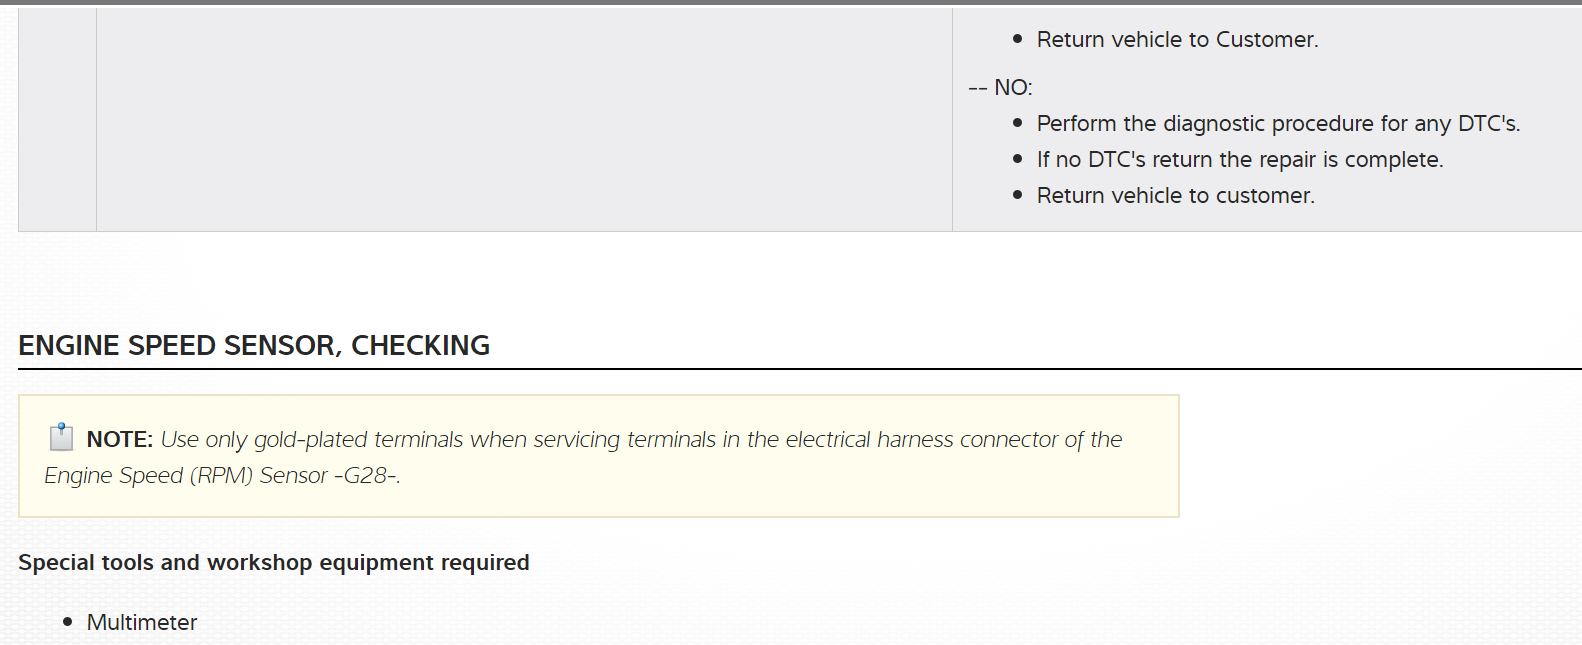Viewport: 1582px width, 645px height.
Task: Click the bullet point before Multimeter
Action: pos(68,622)
